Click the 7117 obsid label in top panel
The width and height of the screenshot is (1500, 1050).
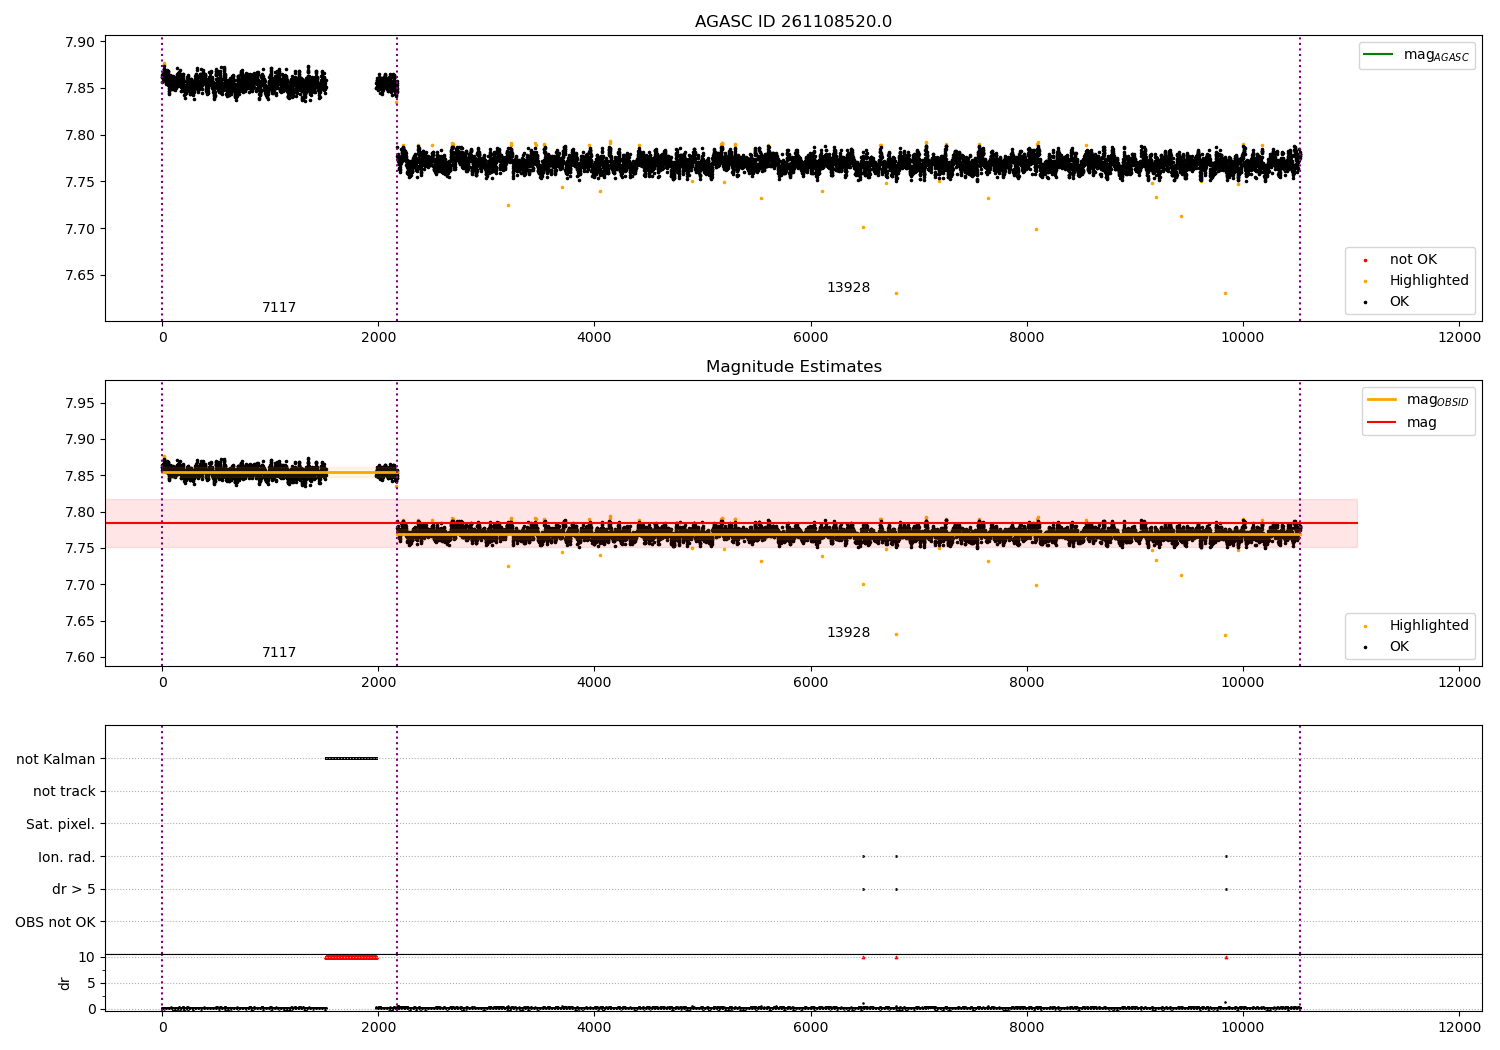[x=279, y=308]
